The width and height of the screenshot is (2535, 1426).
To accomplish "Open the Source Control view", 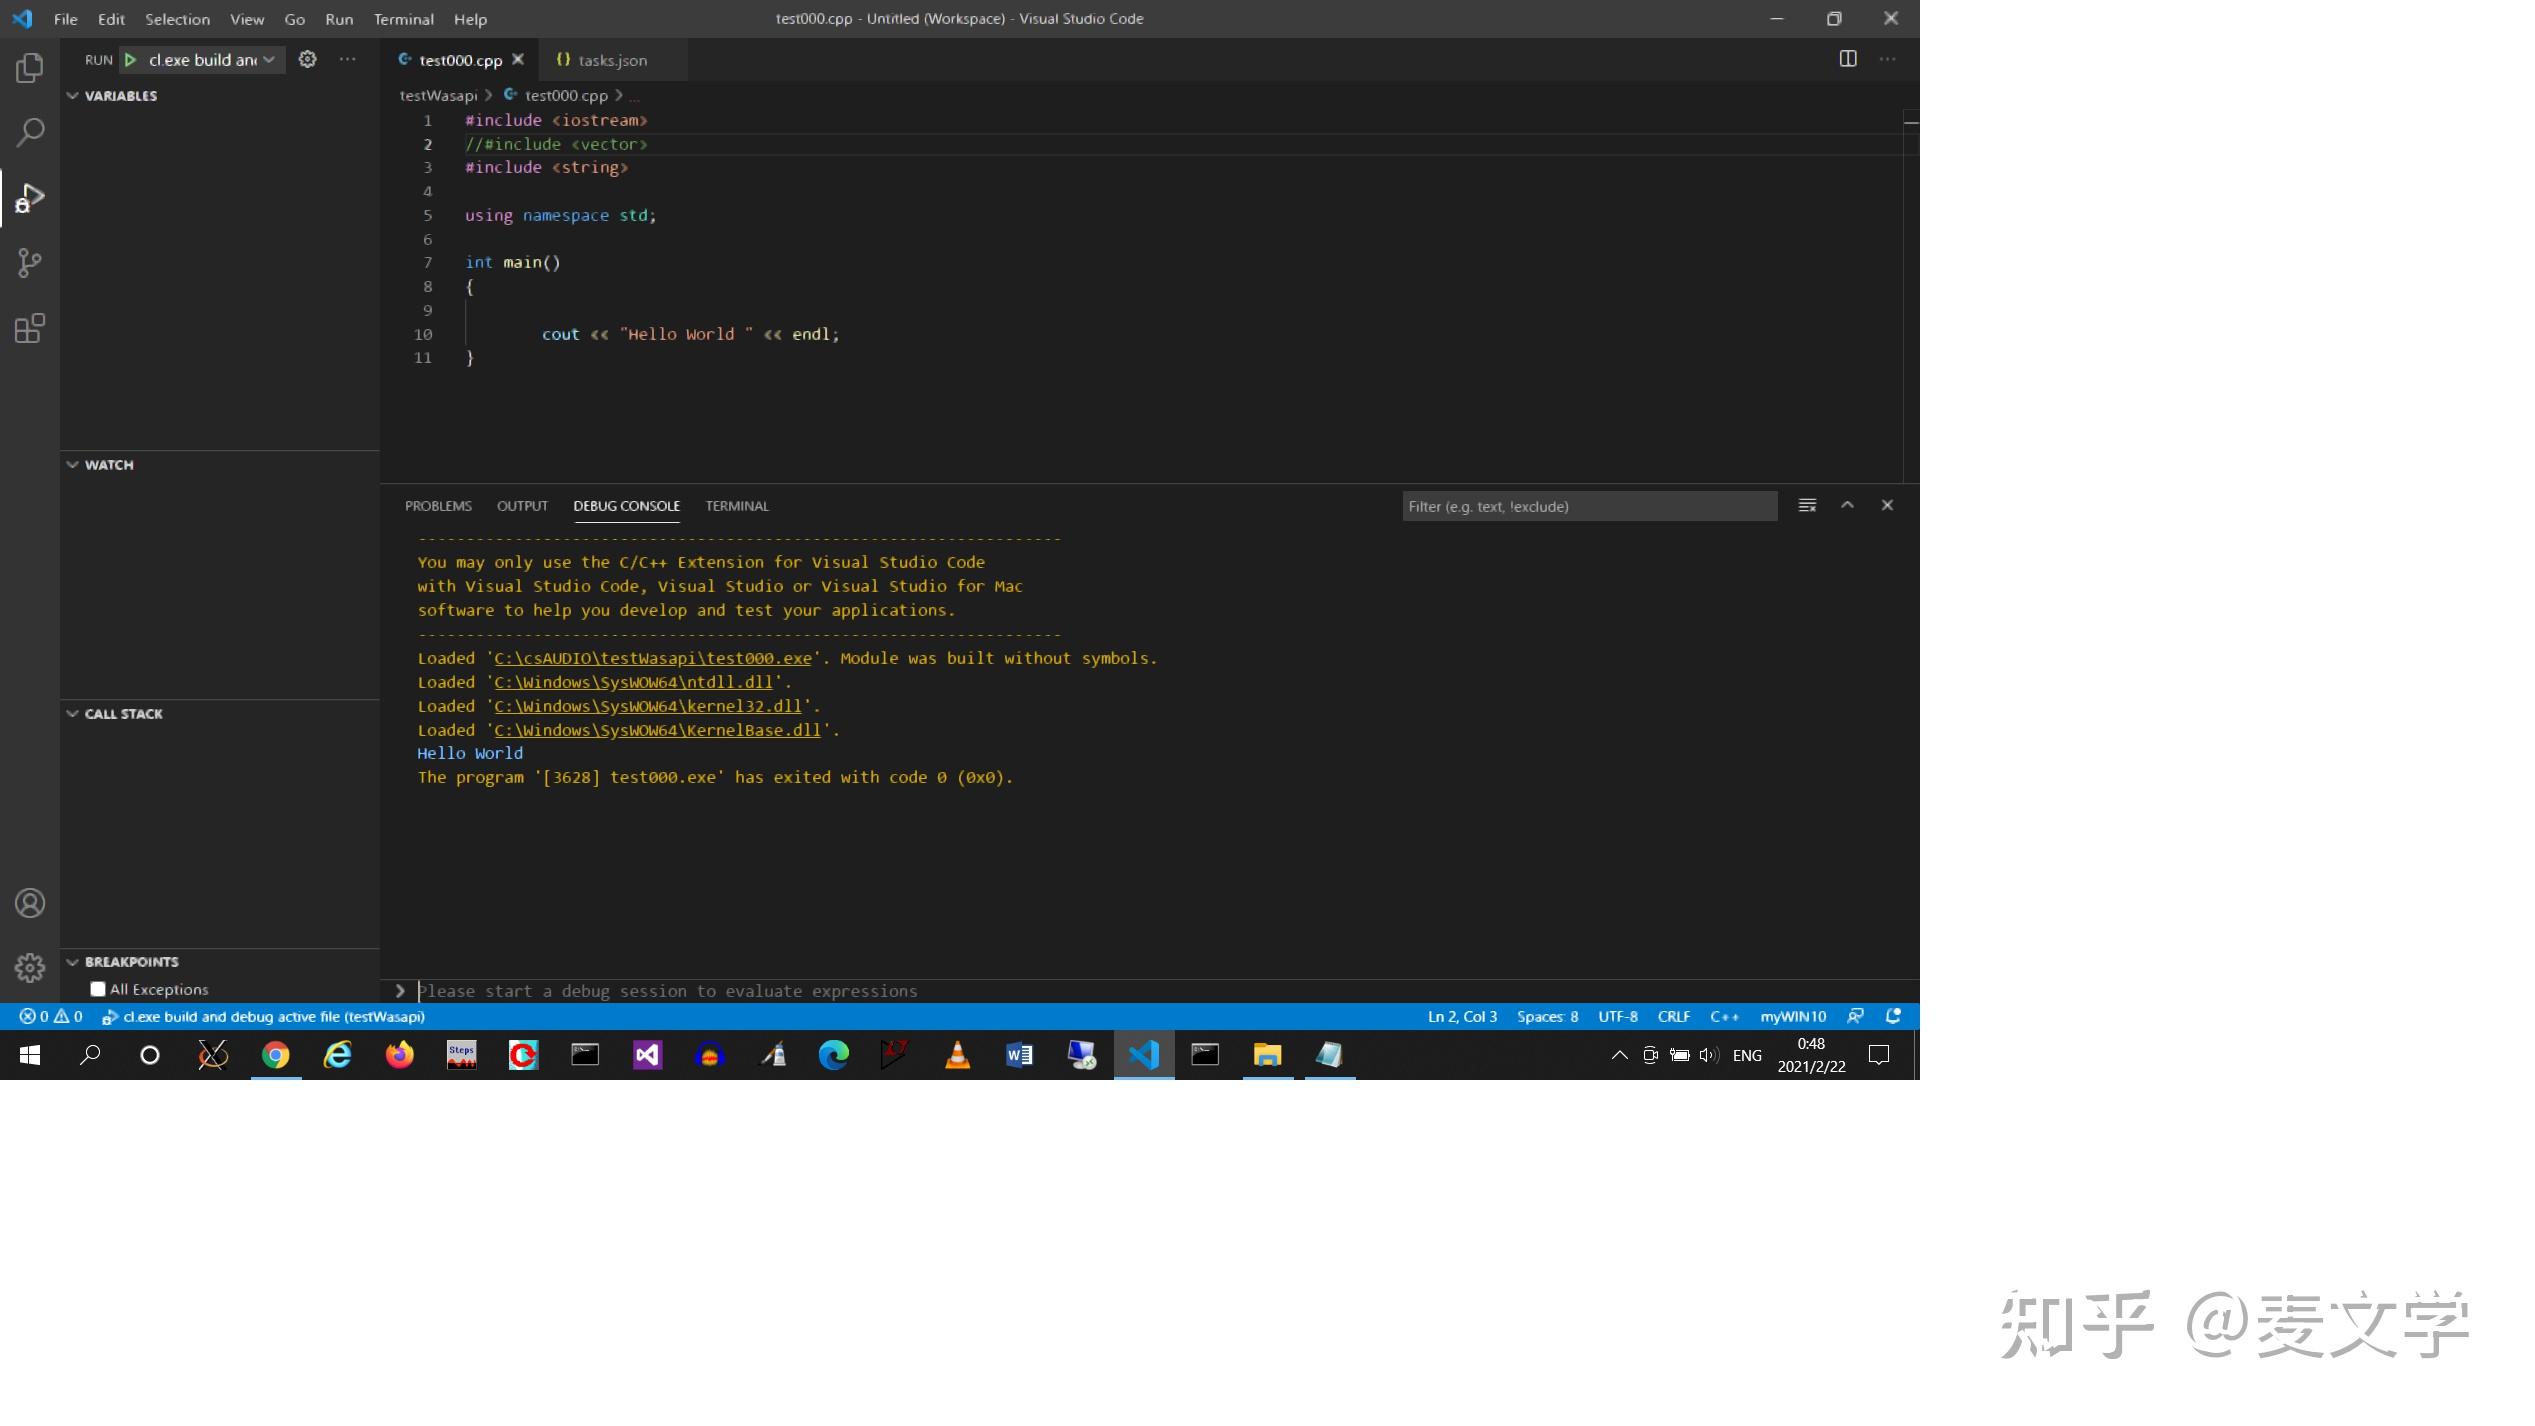I will coord(29,263).
